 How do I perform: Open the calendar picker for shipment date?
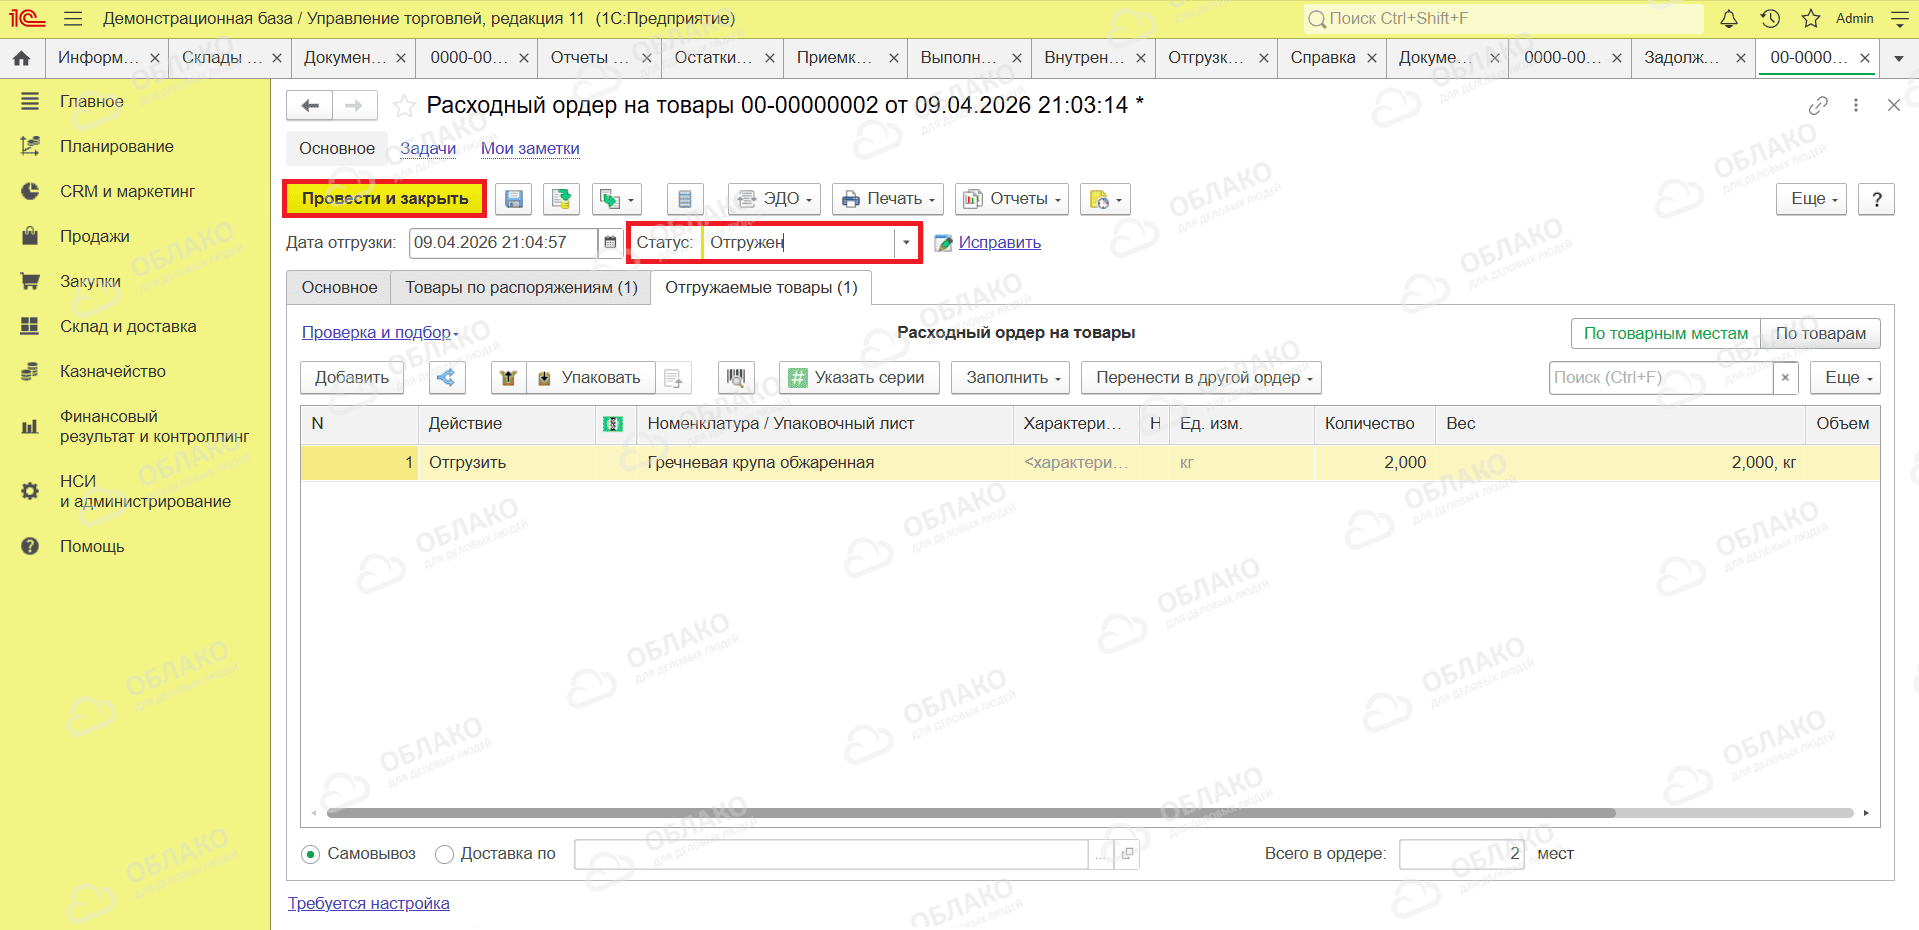tap(610, 242)
